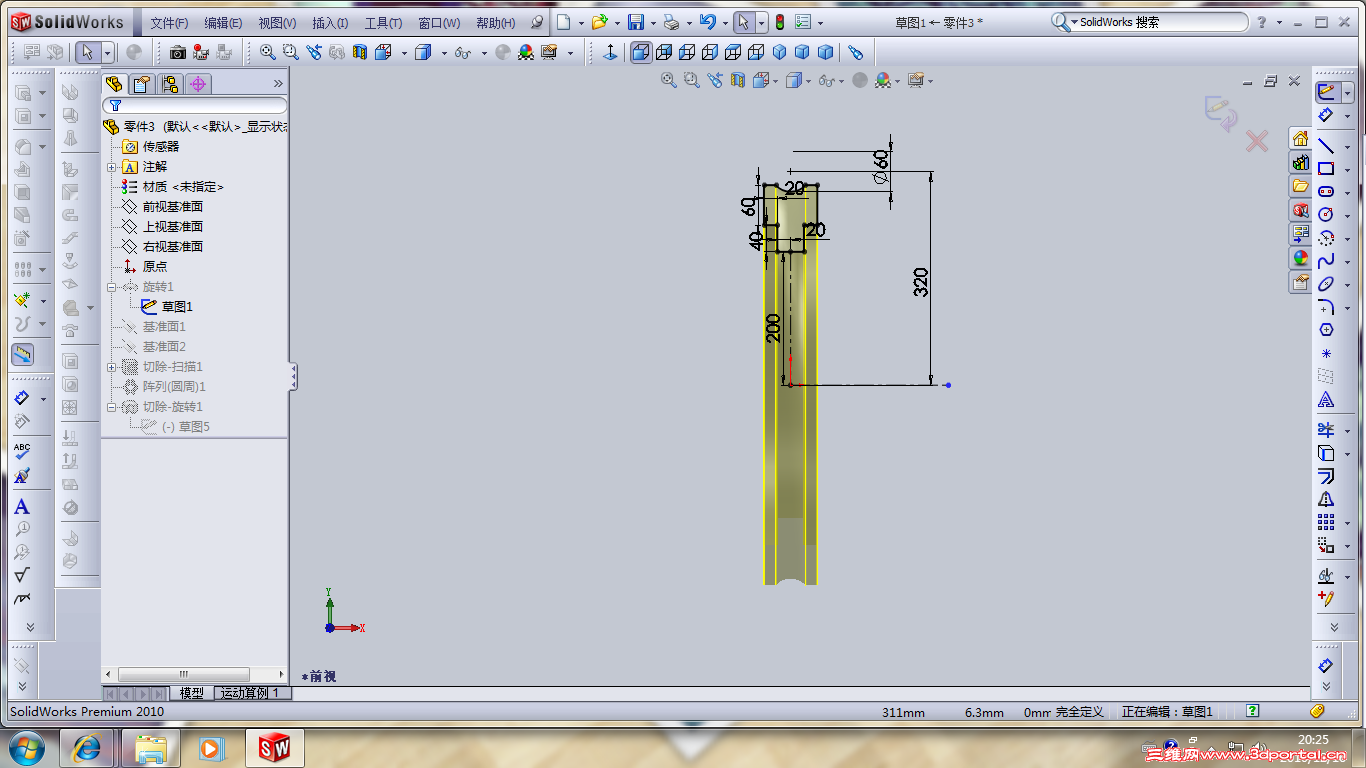Click the feature tree horizontal scrollbar
This screenshot has width=1366, height=768.
pos(184,674)
